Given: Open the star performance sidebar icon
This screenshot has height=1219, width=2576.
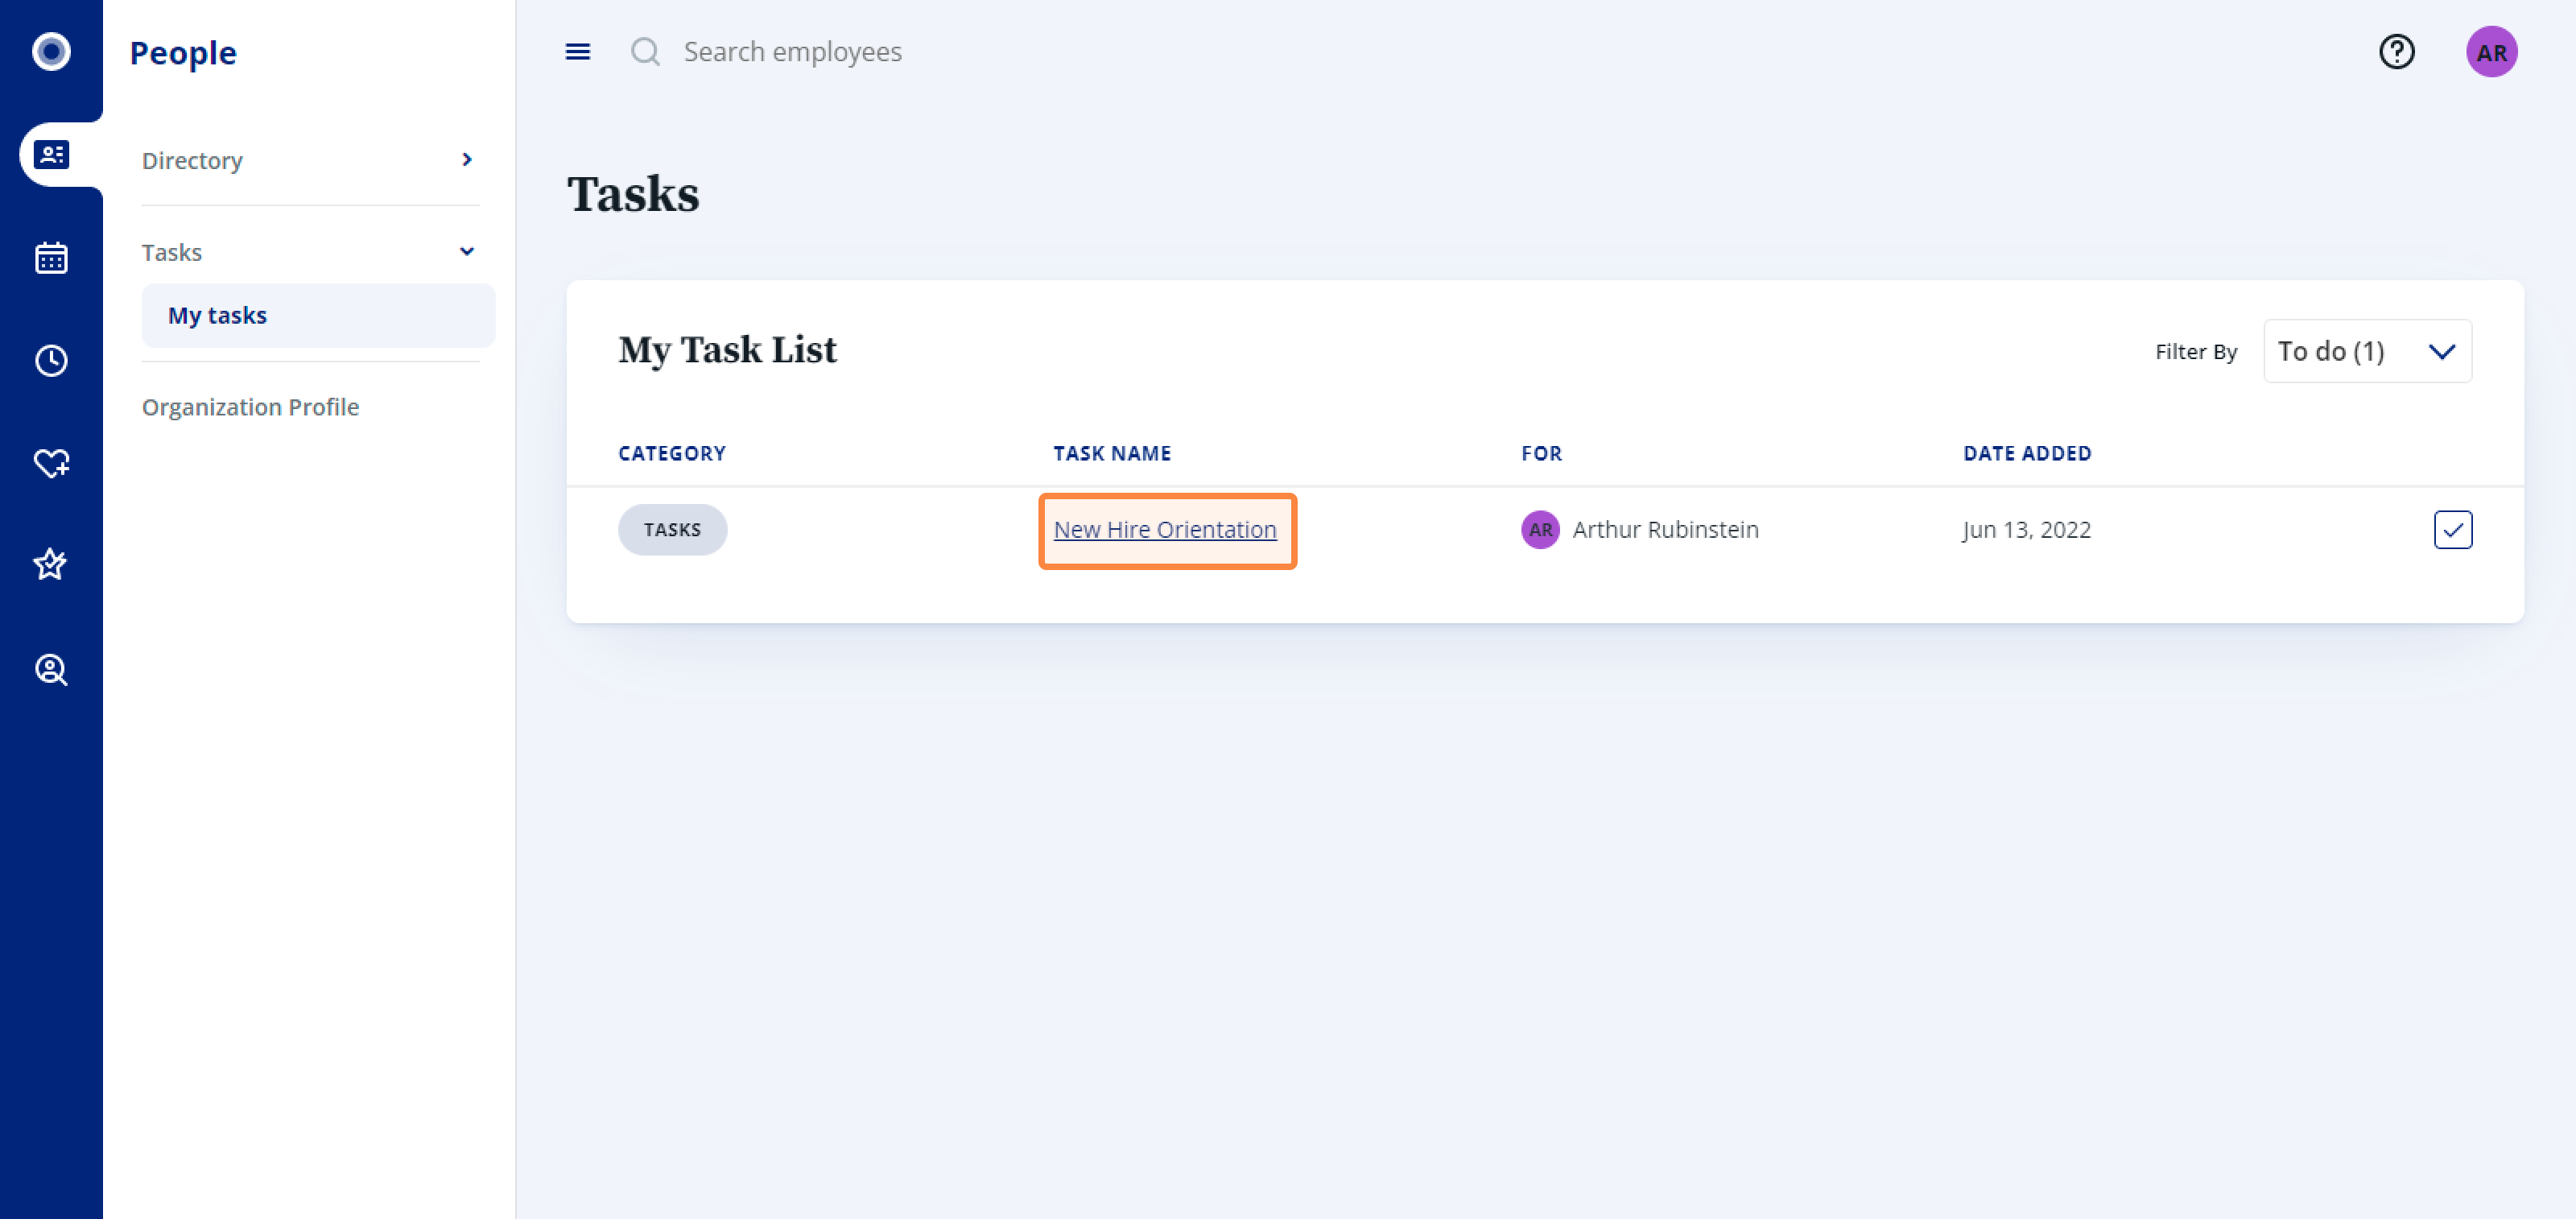Looking at the screenshot, I should click(51, 565).
